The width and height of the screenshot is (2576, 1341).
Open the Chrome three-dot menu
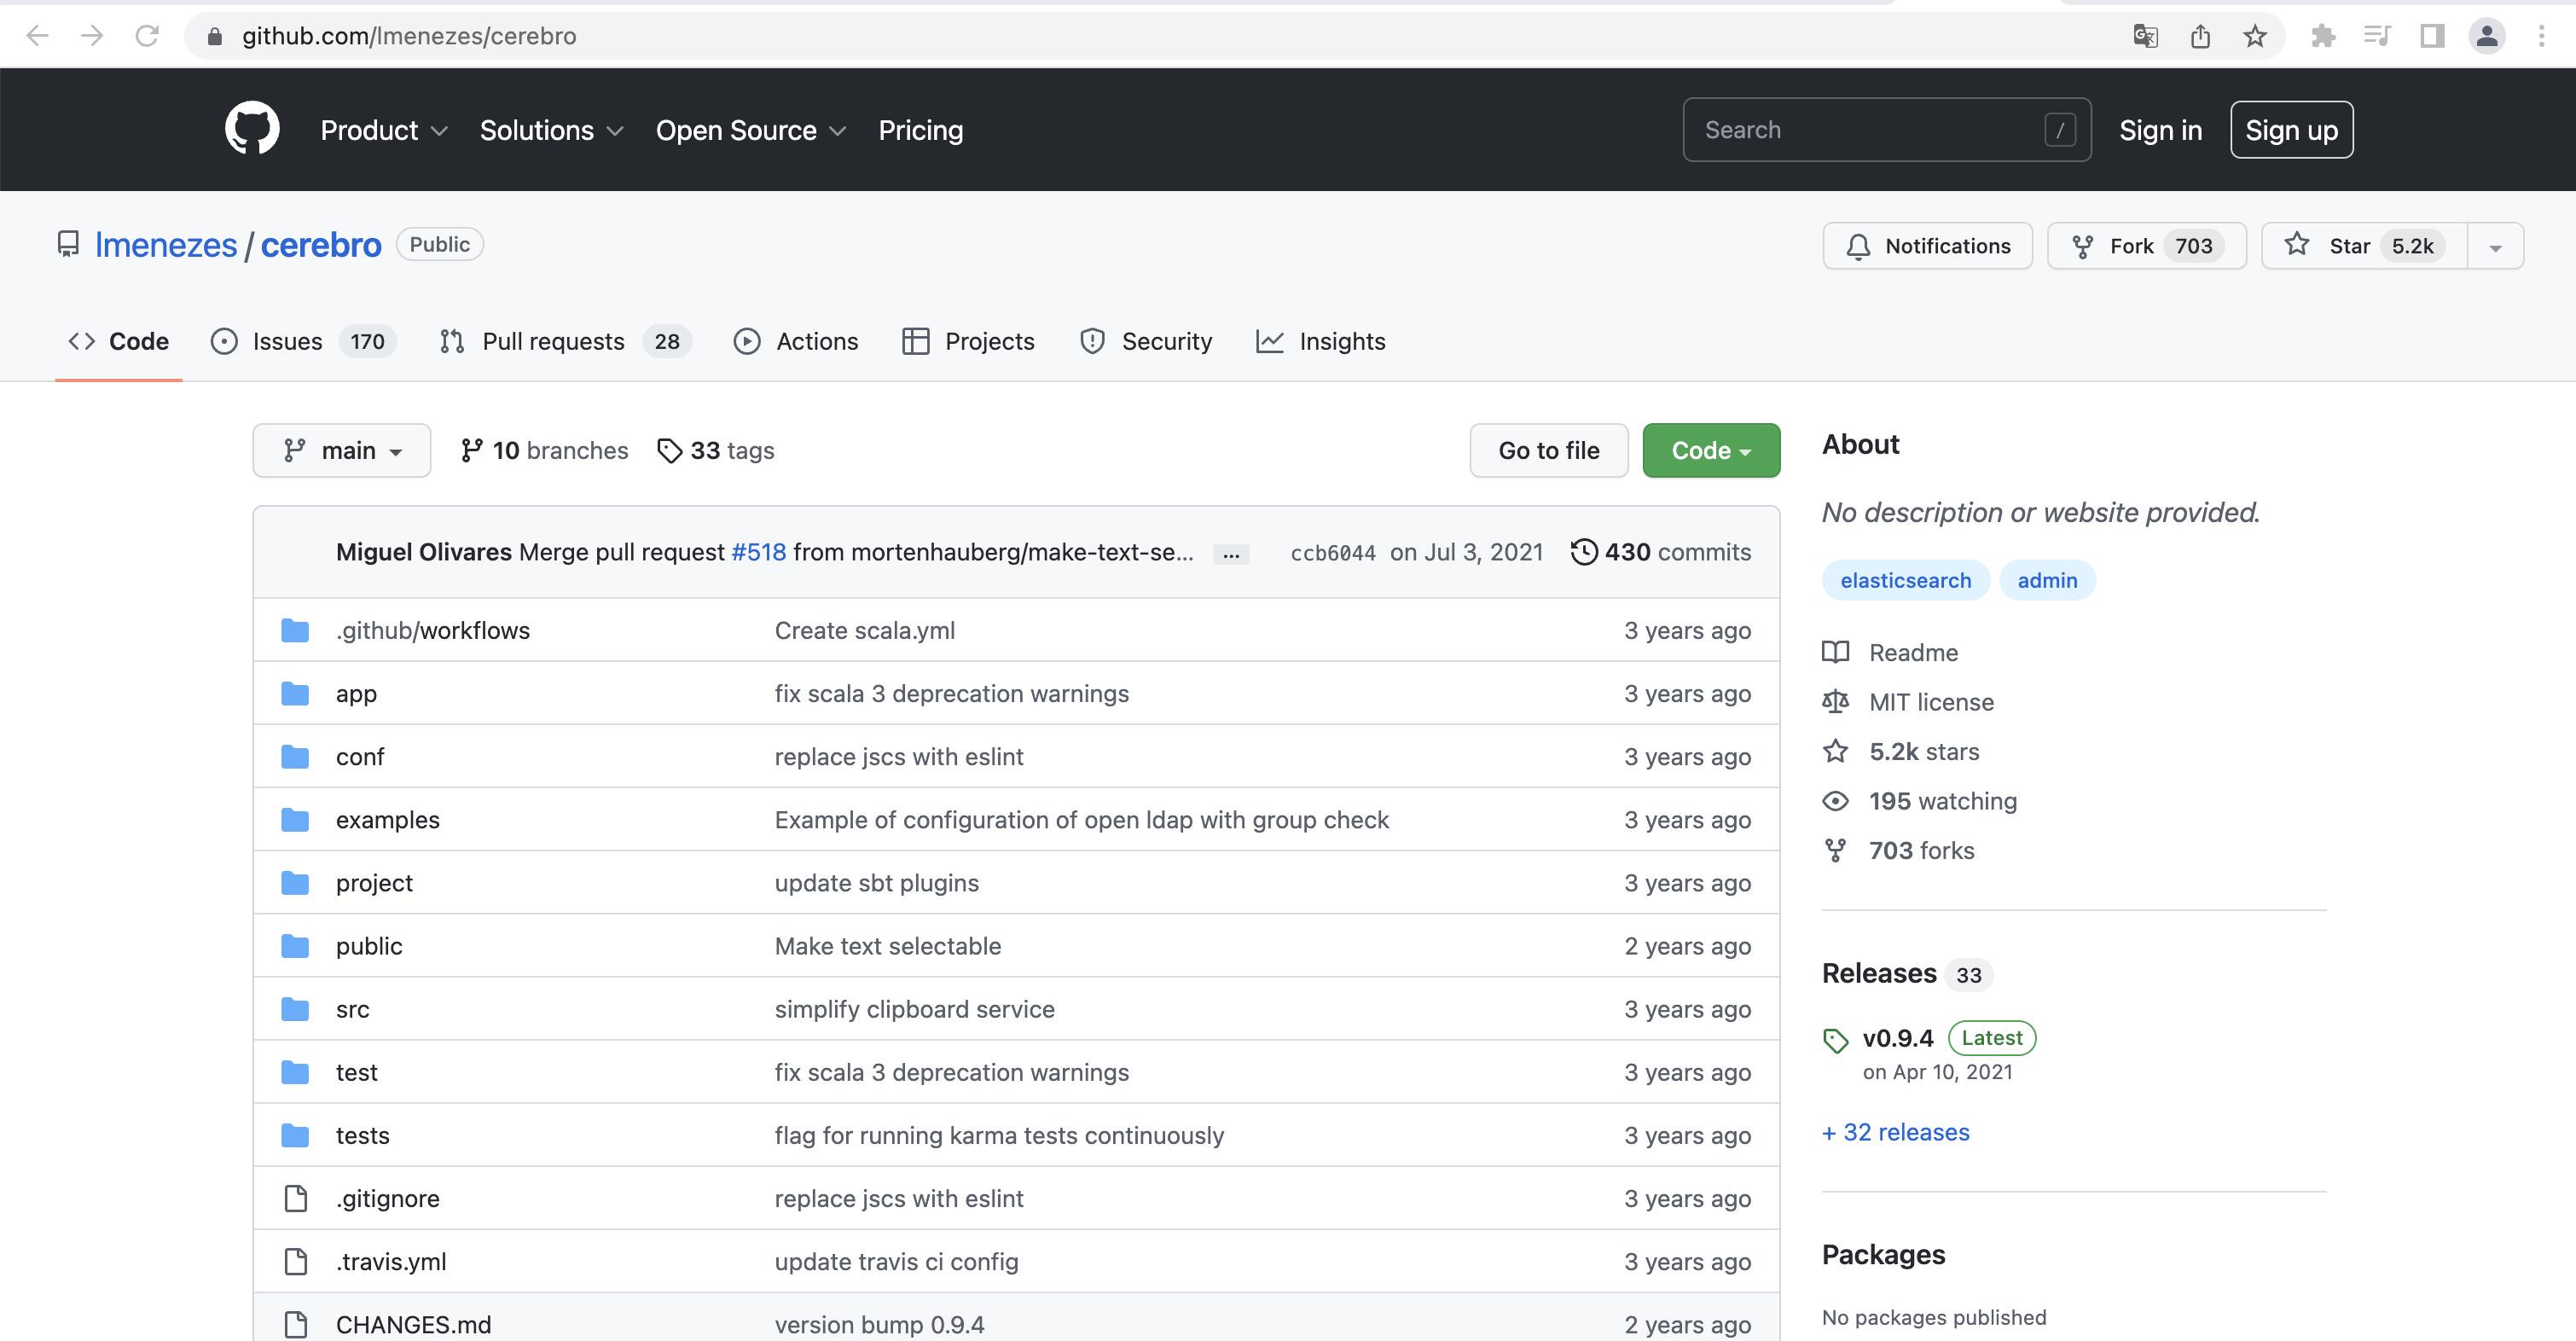coord(2541,36)
